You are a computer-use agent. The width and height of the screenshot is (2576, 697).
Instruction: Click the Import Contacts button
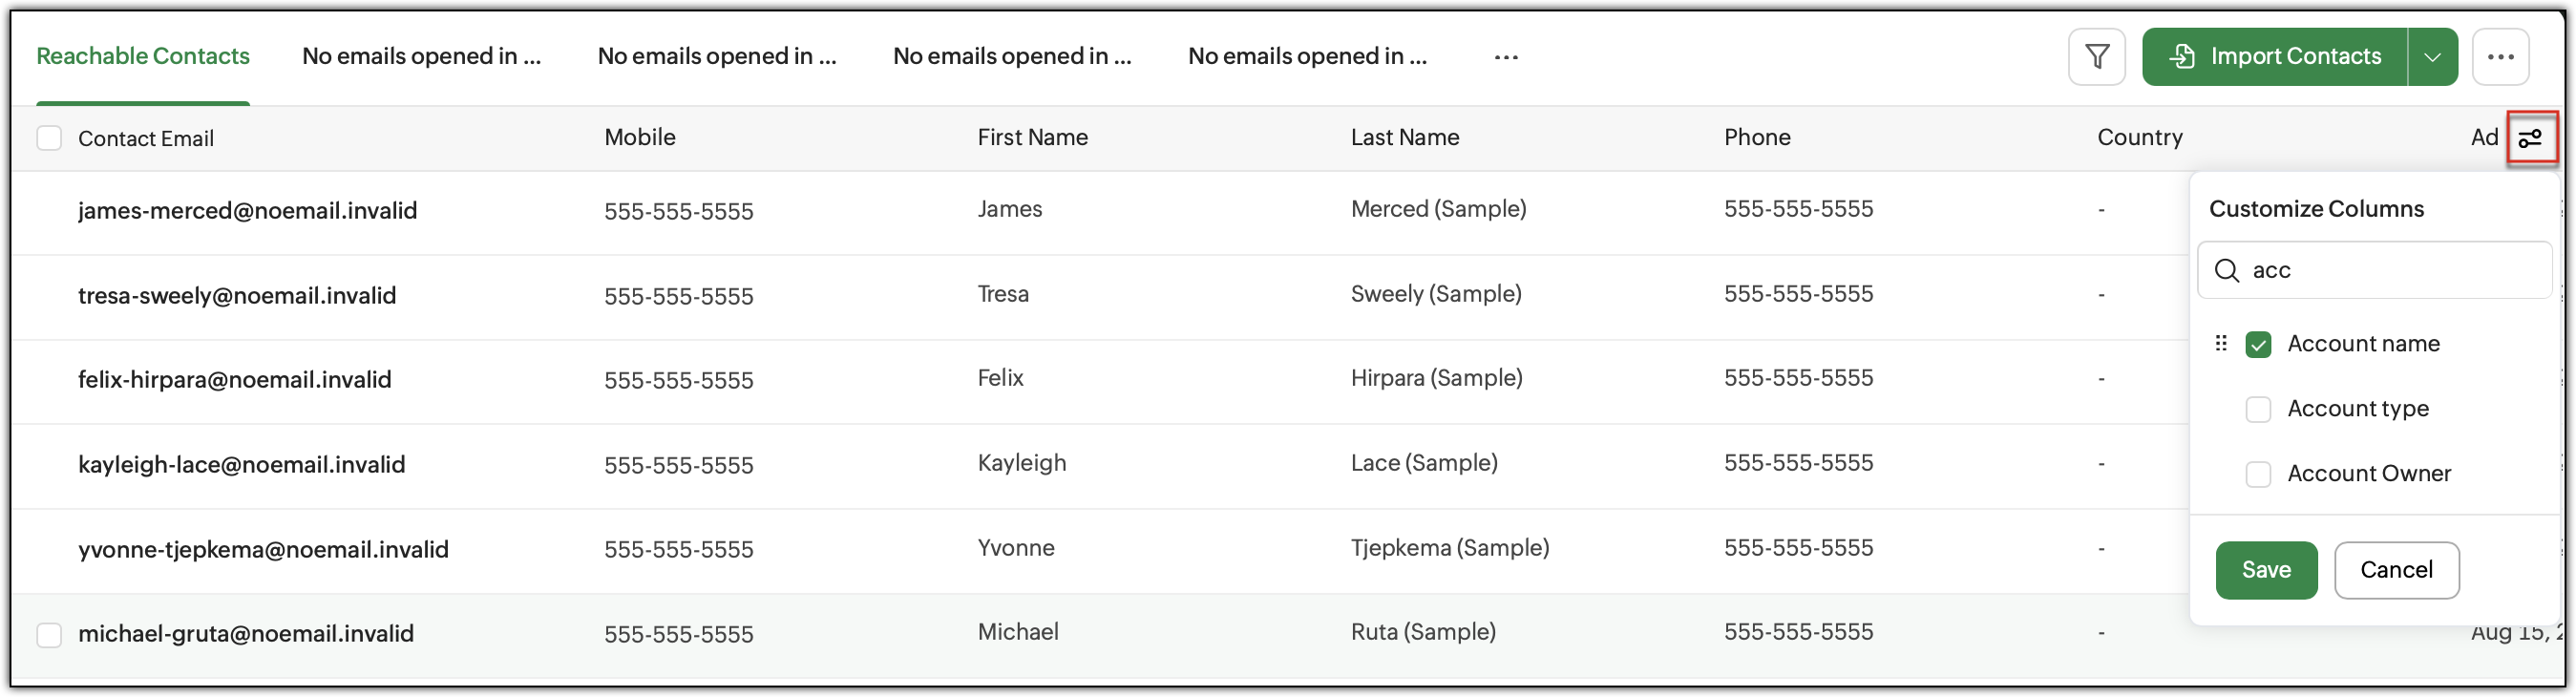2274,57
